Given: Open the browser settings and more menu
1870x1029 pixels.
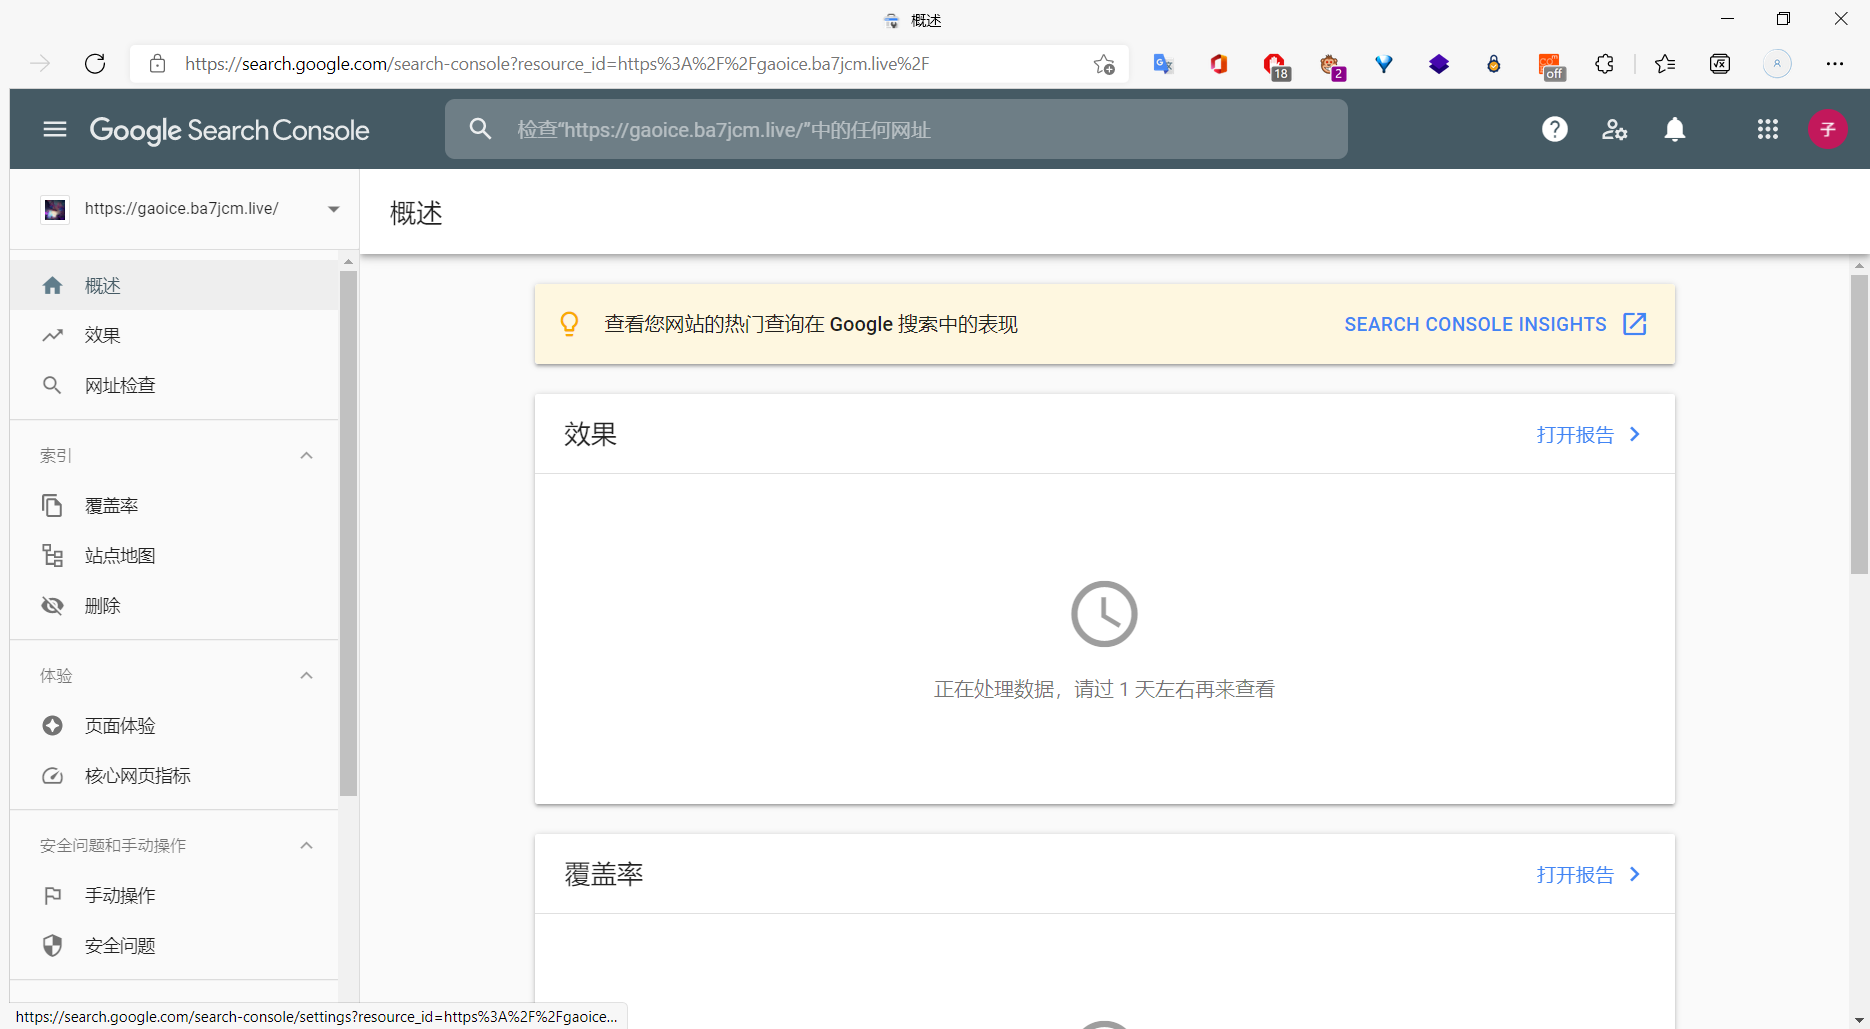Looking at the screenshot, I should pyautogui.click(x=1835, y=64).
